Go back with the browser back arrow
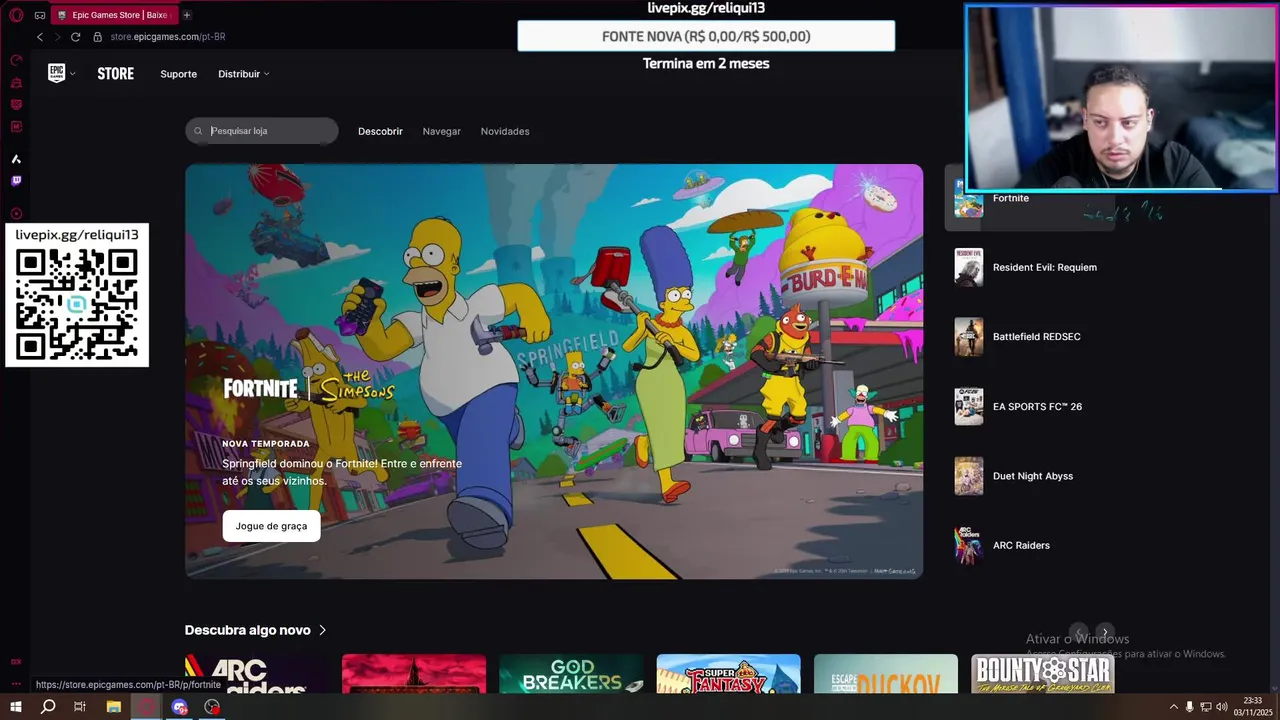The image size is (1280, 720). coord(40,37)
